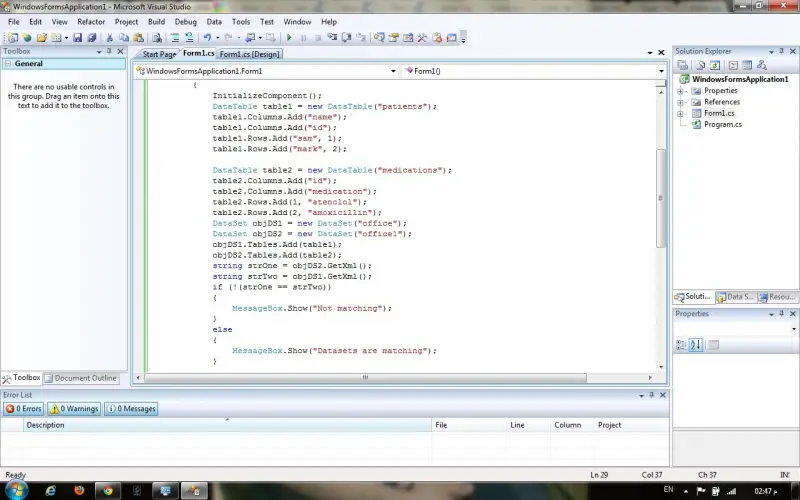
Task: Select the WindowsFormsApplication1 project node
Action: [740, 79]
